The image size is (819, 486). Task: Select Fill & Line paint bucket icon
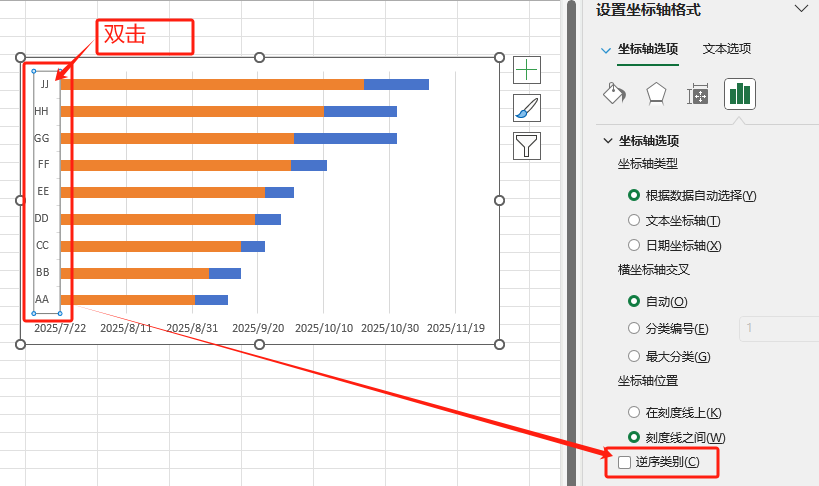point(614,94)
